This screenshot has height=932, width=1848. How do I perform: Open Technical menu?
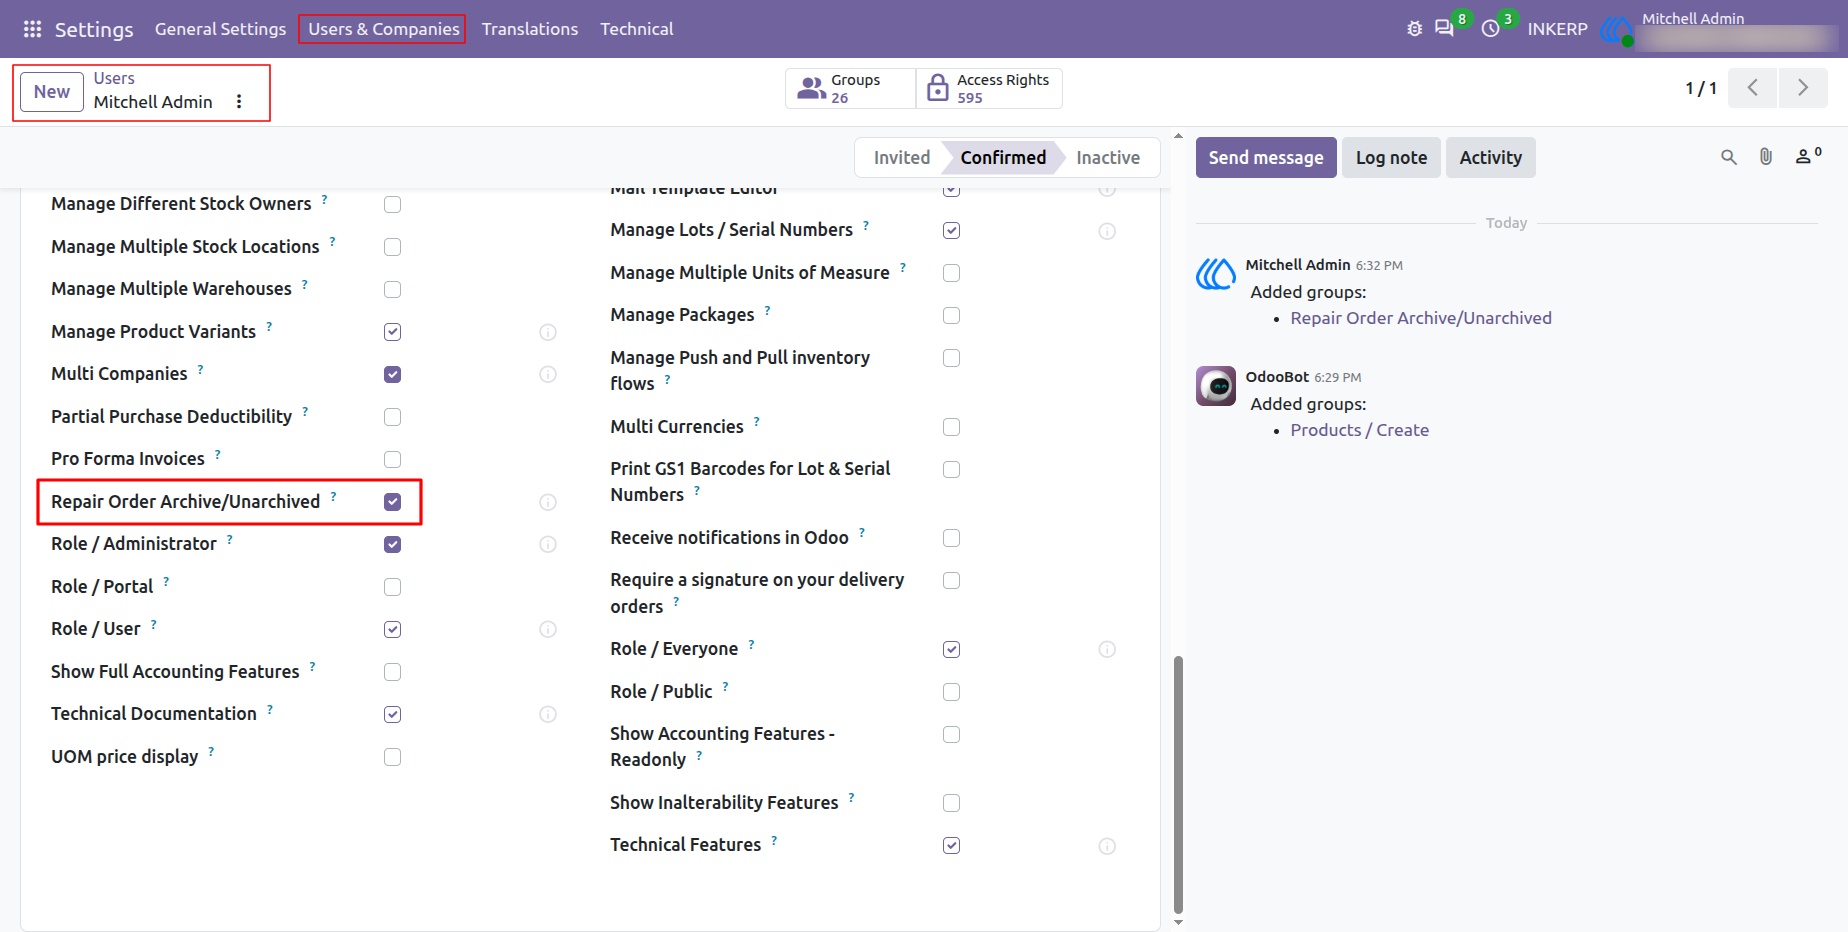(x=636, y=29)
